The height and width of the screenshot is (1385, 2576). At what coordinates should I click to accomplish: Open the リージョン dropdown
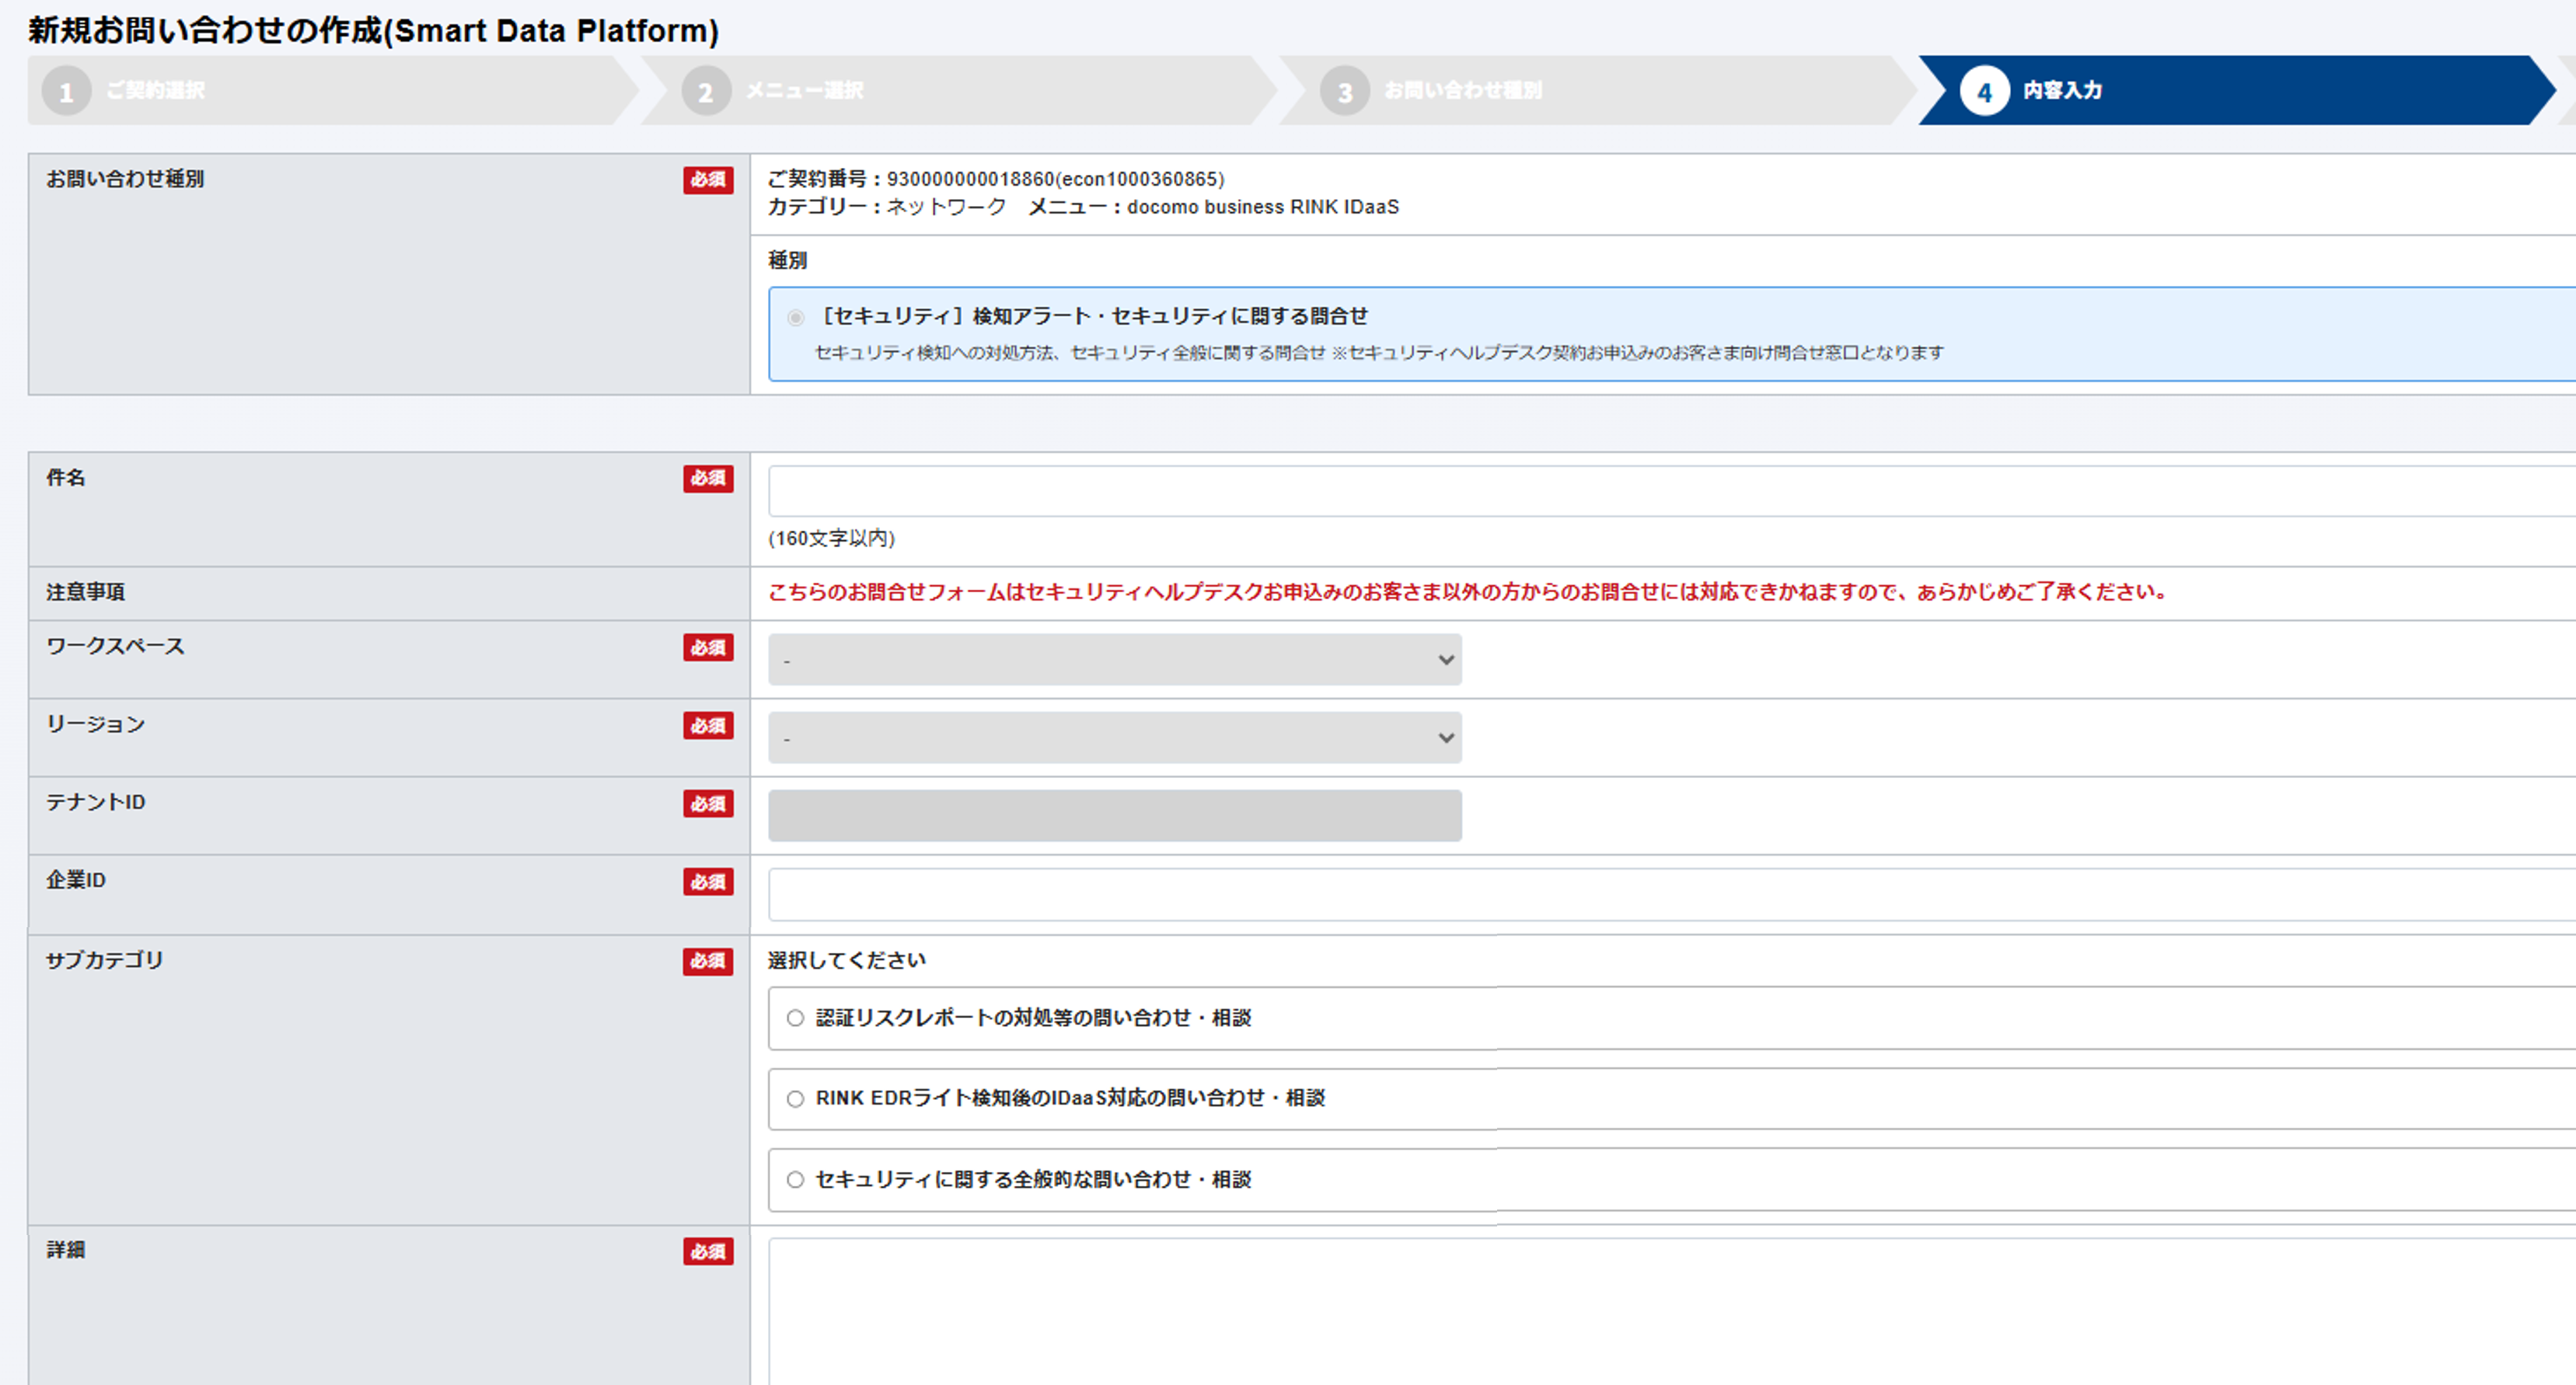coord(1114,738)
